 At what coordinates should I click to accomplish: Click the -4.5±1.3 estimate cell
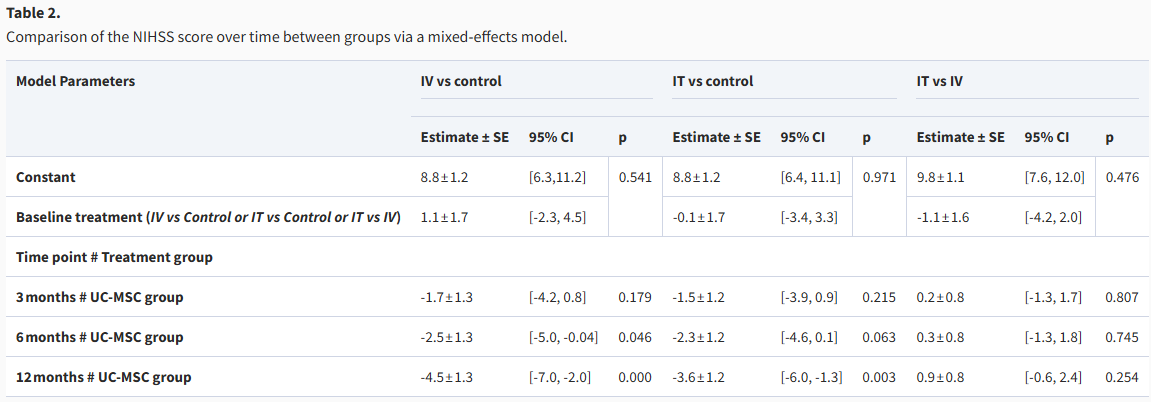447,377
